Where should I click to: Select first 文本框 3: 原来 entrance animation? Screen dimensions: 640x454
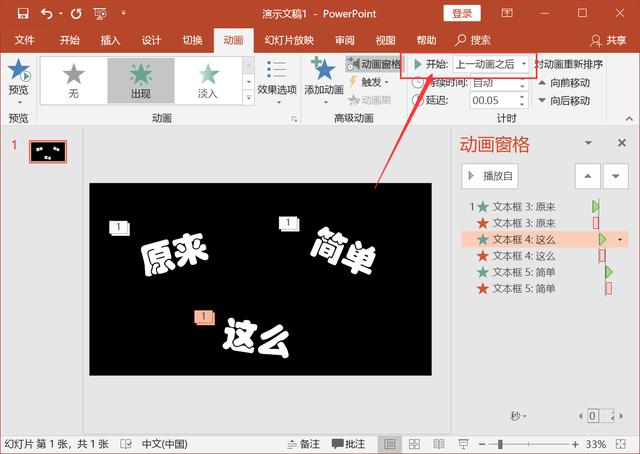545,207
